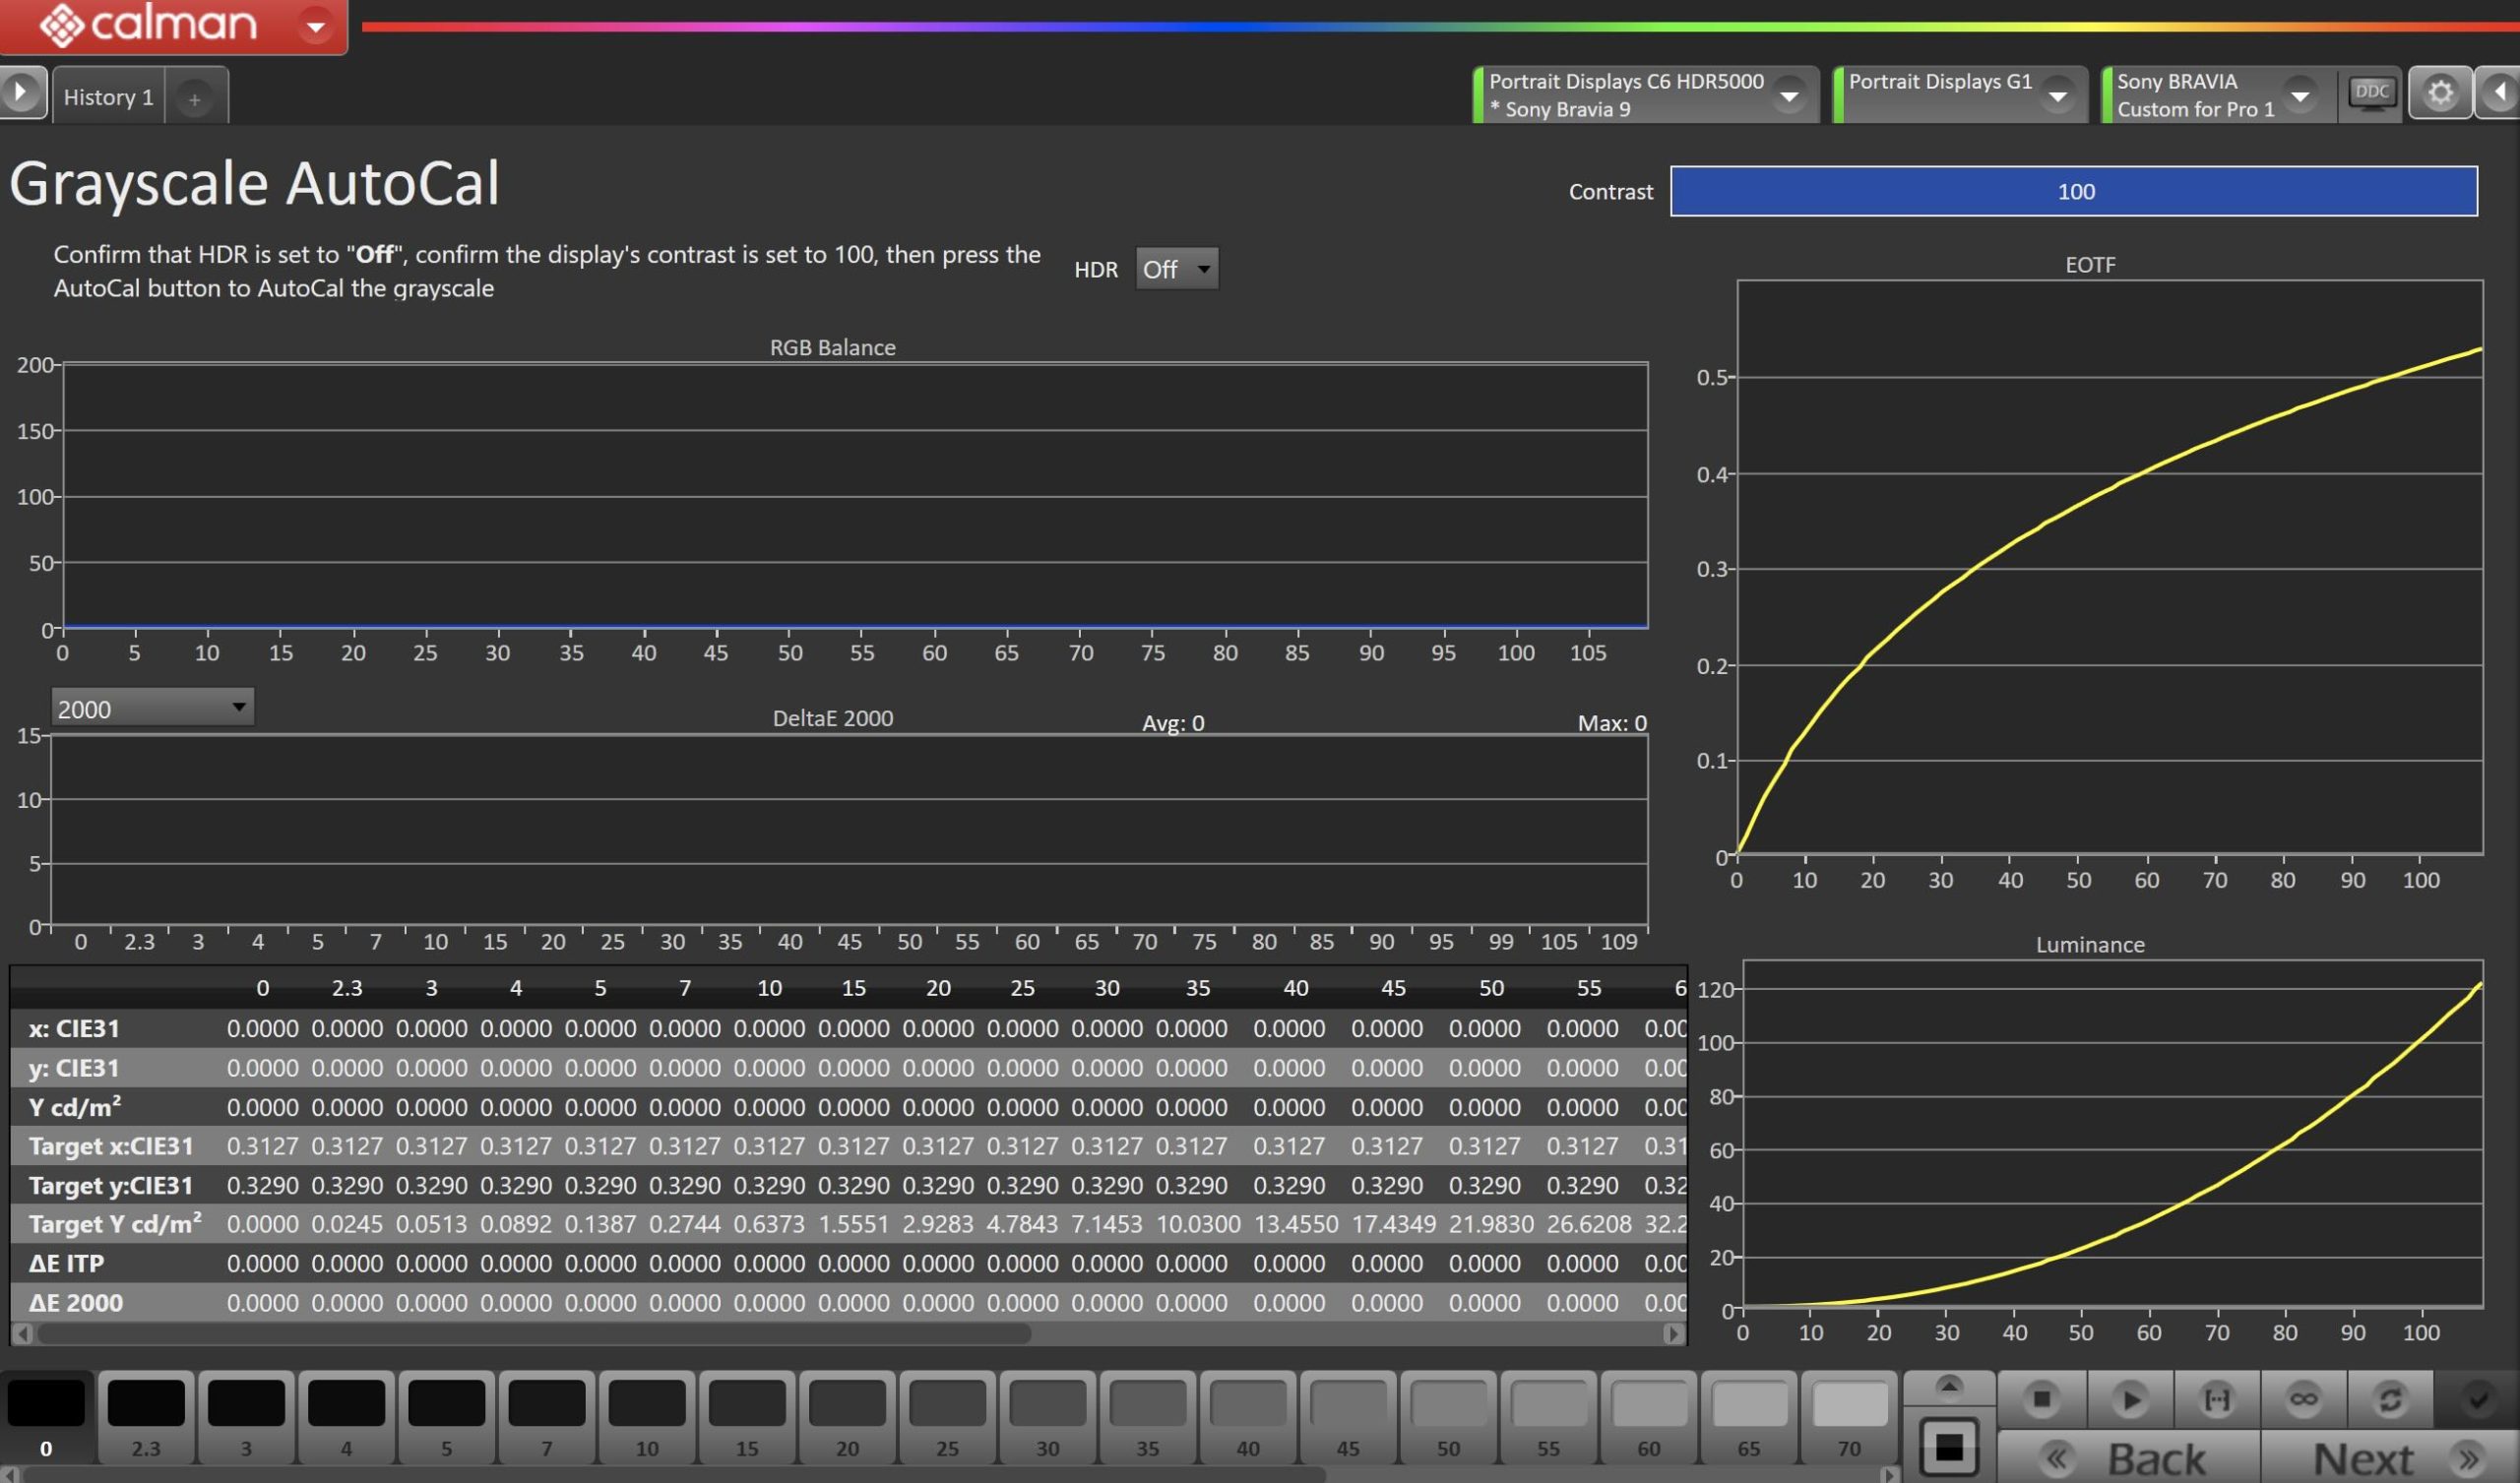Expand the Portrait Displays C6 HDR5000 meter dropdown
This screenshot has width=2520, height=1483.
pos(1788,95)
